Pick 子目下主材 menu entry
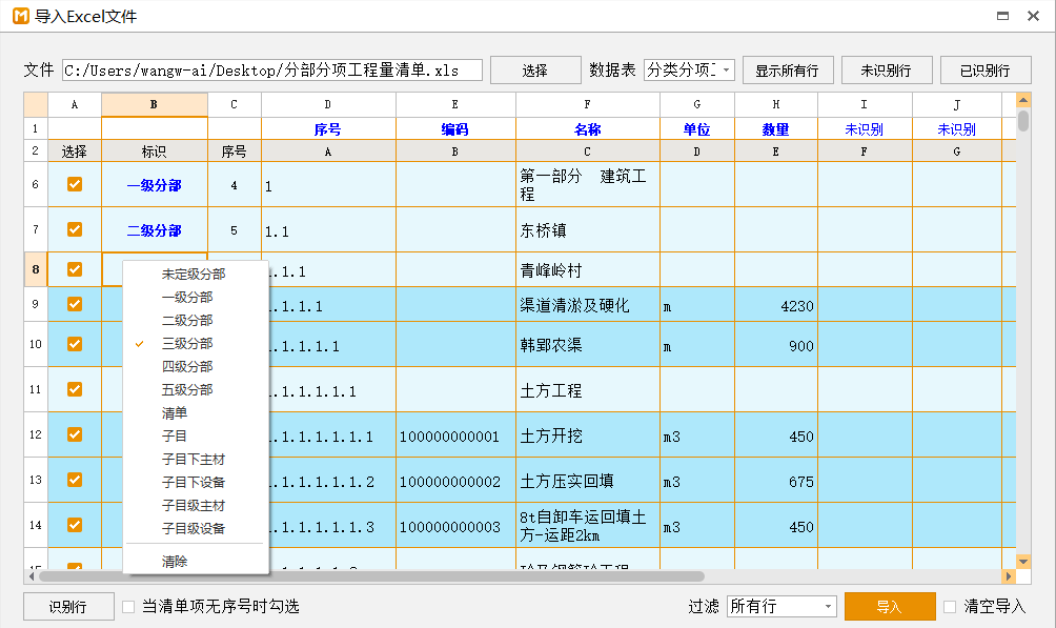This screenshot has width=1056, height=628. tap(193, 459)
